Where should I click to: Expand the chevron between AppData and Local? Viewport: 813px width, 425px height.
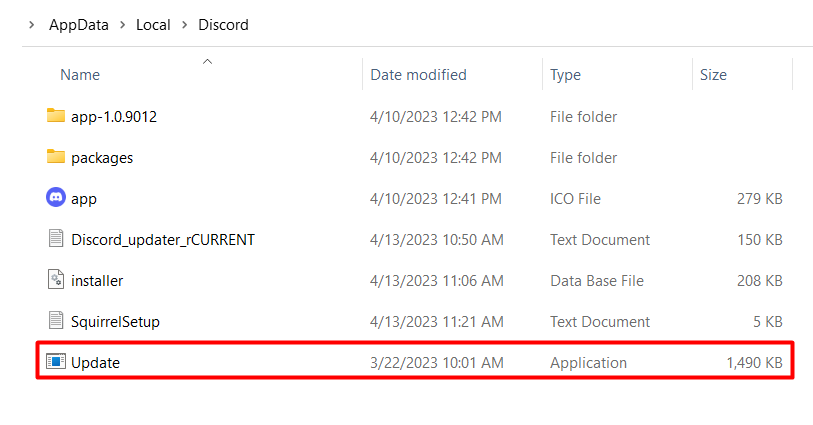tap(122, 24)
